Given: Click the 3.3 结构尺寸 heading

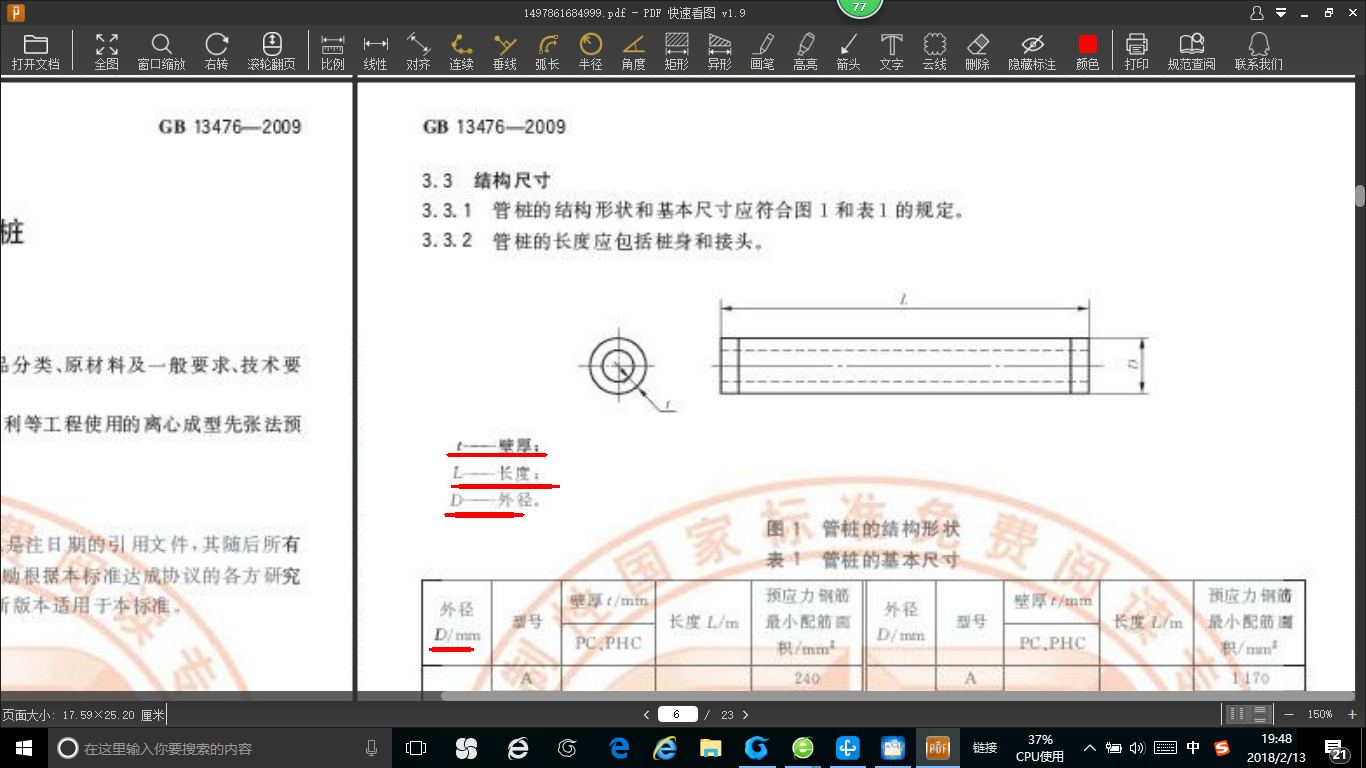Looking at the screenshot, I should point(485,181).
